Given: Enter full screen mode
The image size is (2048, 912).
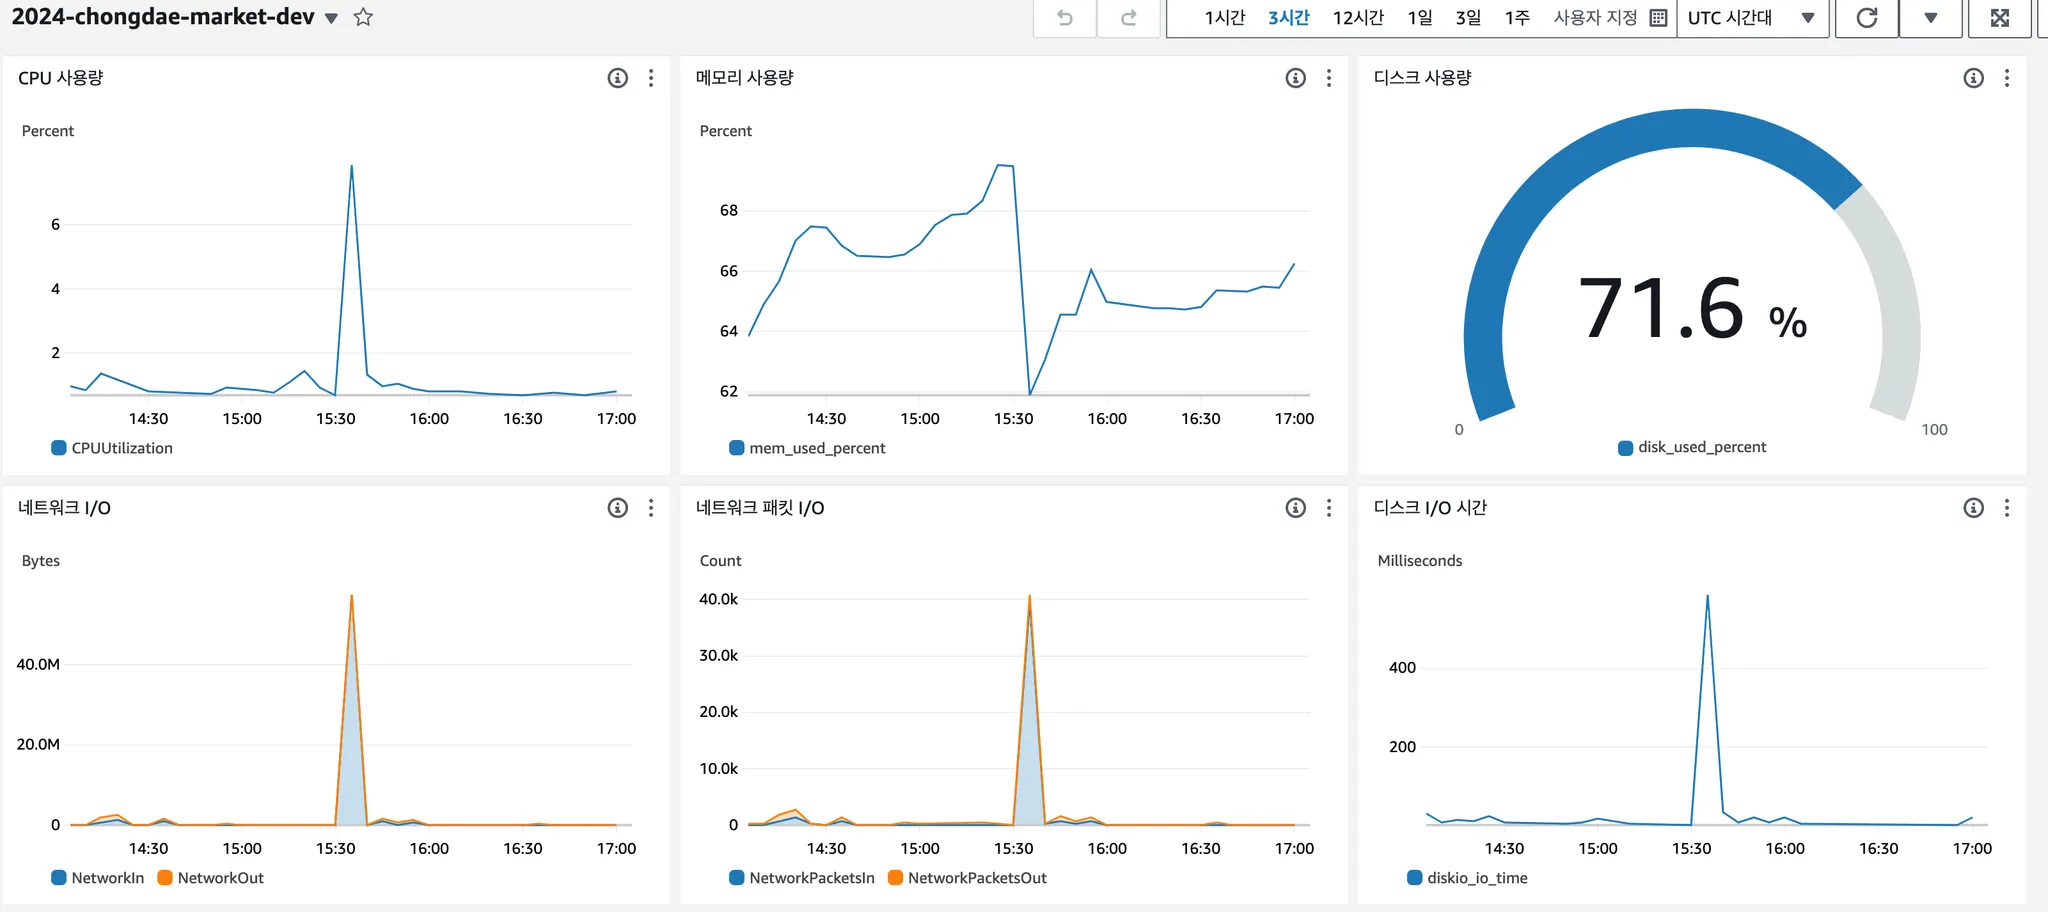Looking at the screenshot, I should coord(2000,18).
